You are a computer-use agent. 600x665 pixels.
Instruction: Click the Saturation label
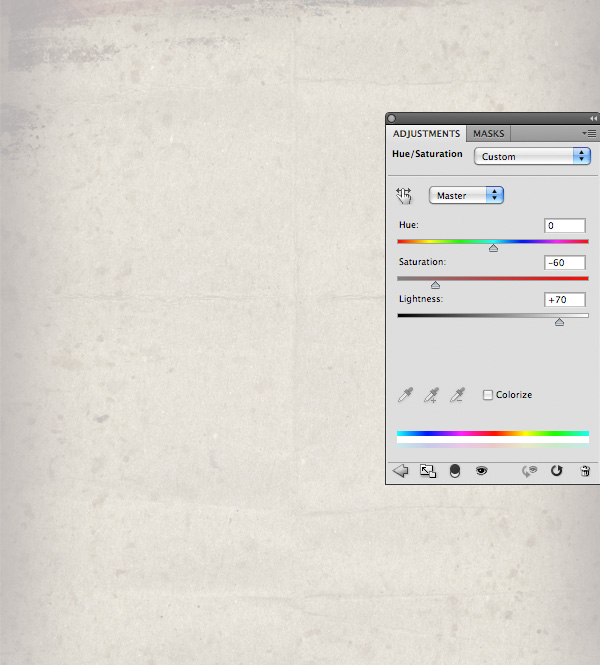(x=422, y=262)
